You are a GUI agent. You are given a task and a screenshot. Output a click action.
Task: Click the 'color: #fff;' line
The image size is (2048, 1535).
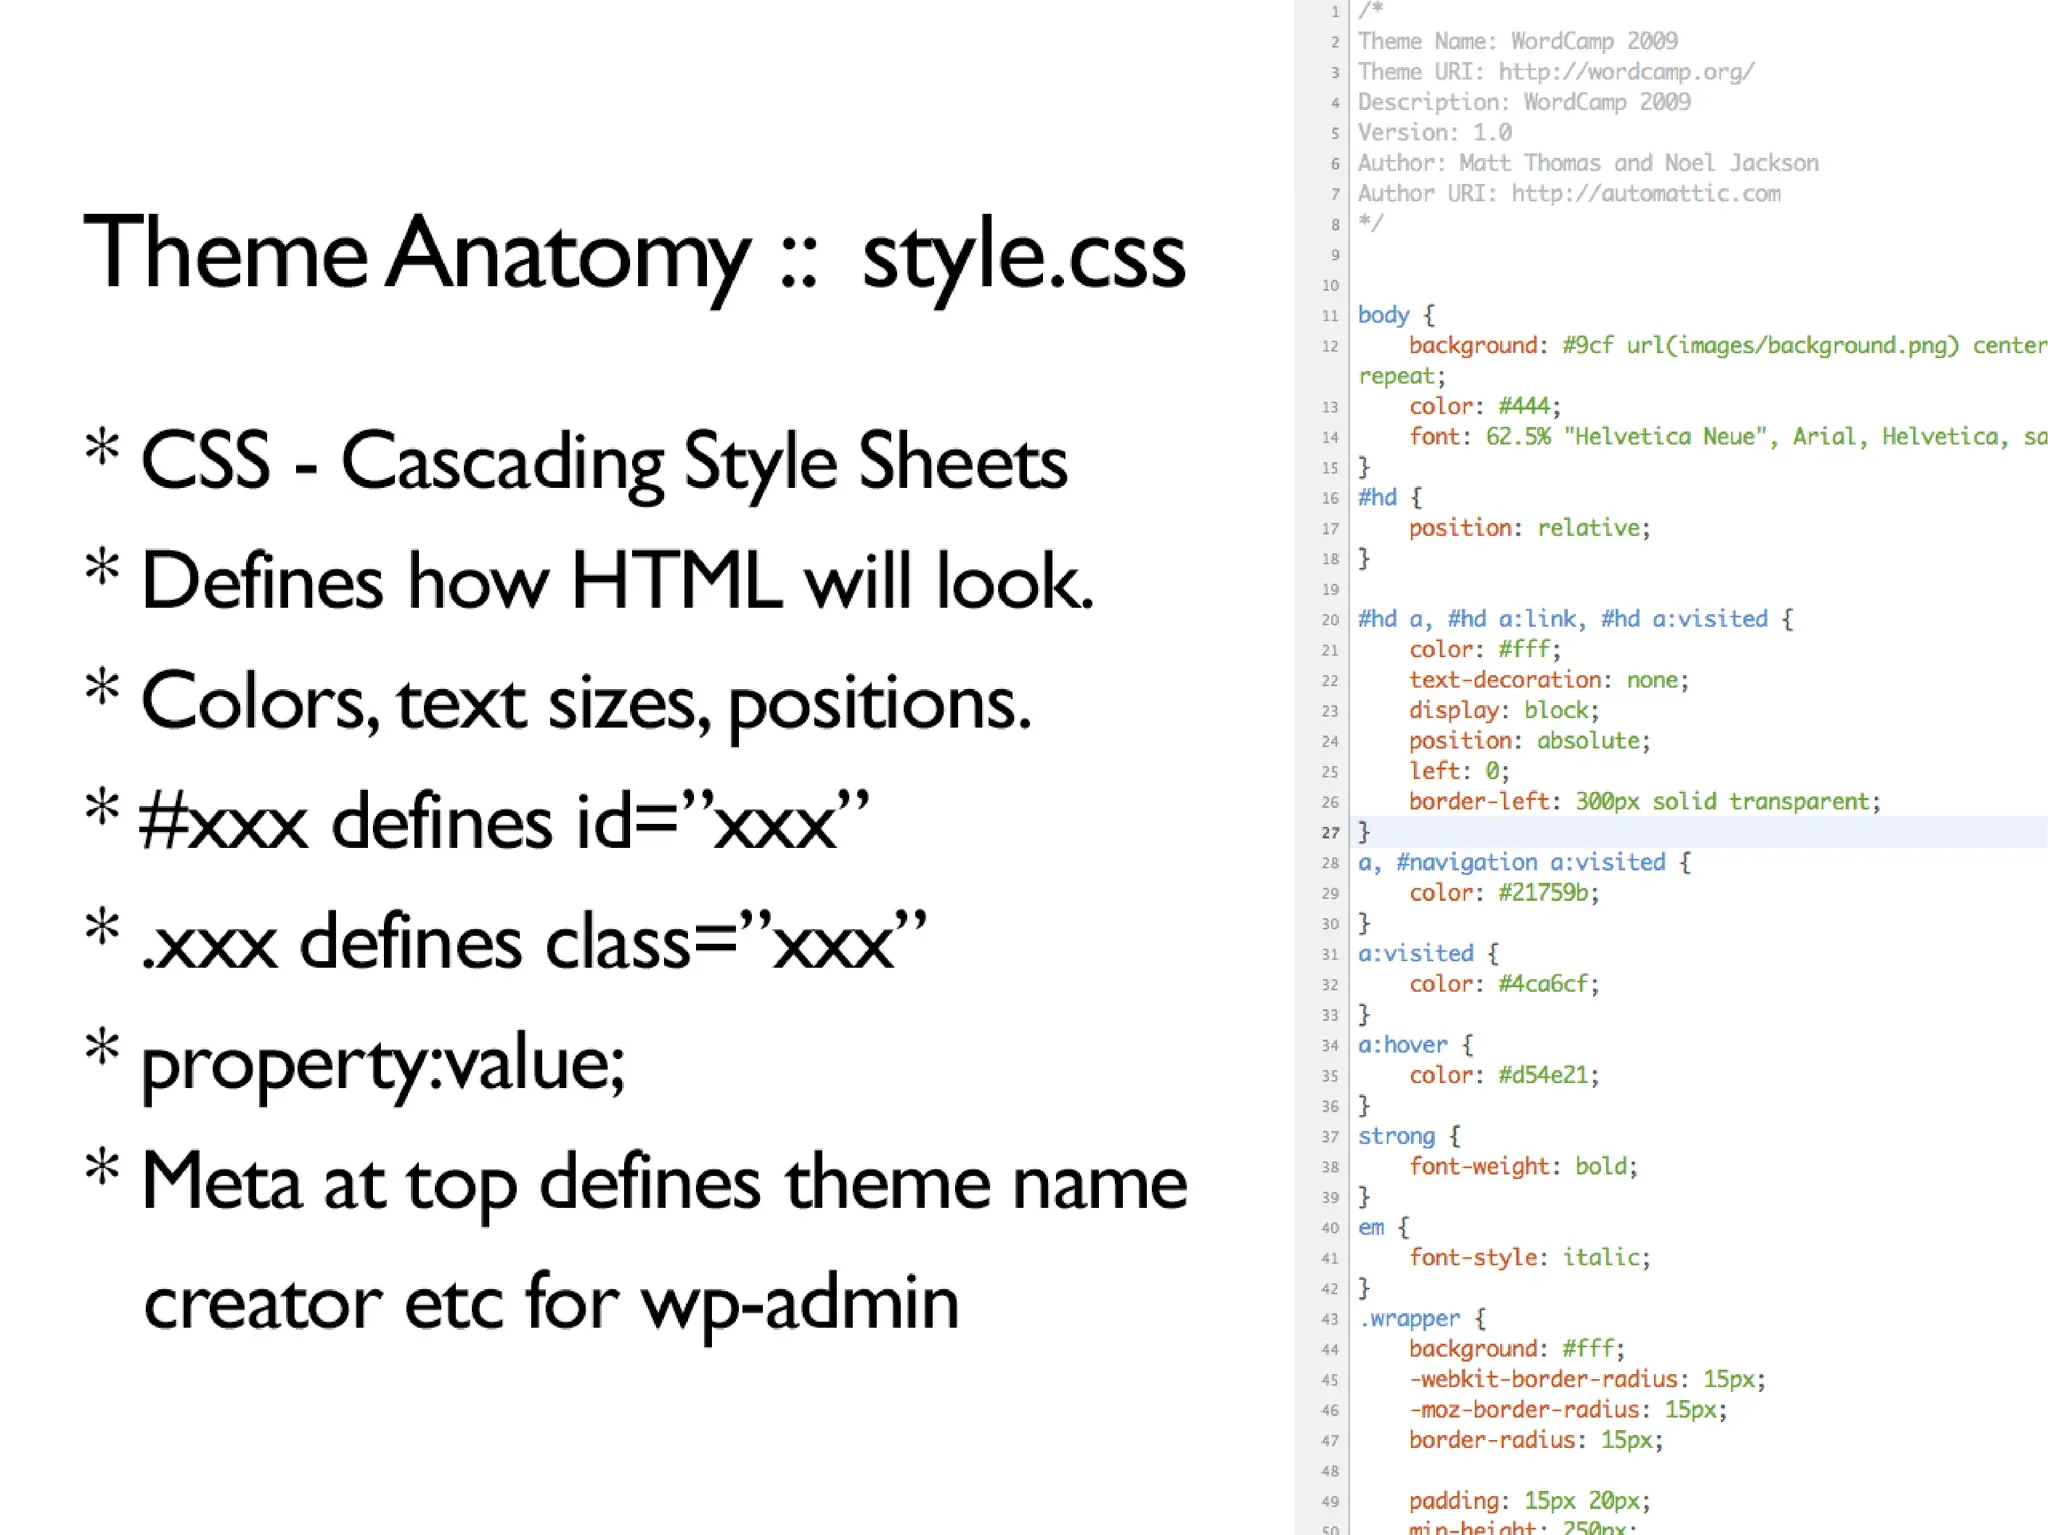point(1484,649)
